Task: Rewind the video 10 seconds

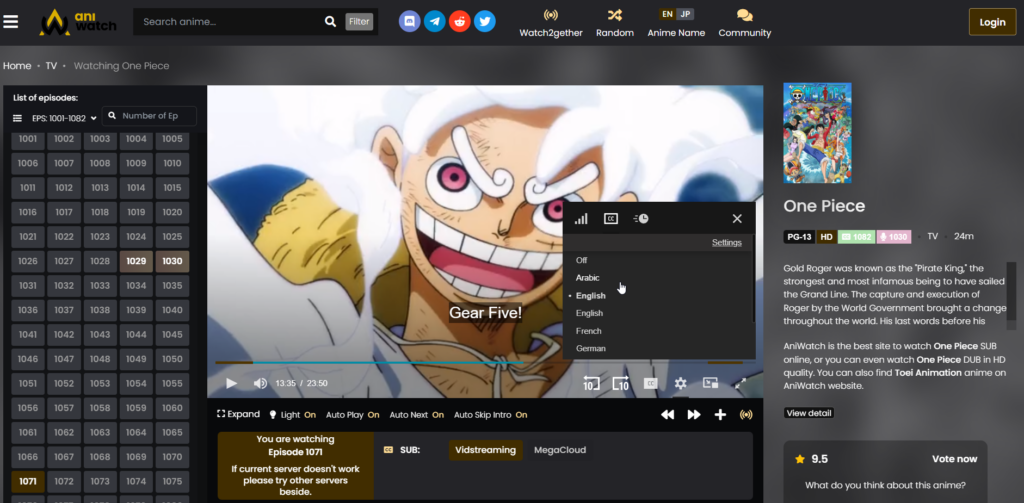Action: pos(591,383)
